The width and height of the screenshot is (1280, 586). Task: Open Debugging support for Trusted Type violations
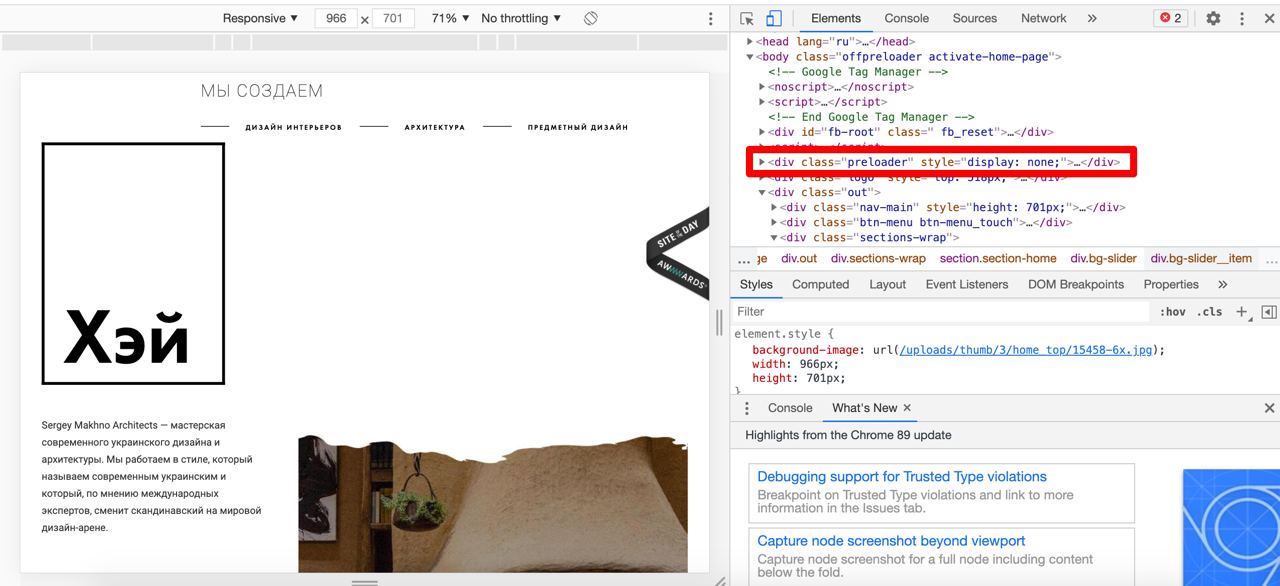902,477
